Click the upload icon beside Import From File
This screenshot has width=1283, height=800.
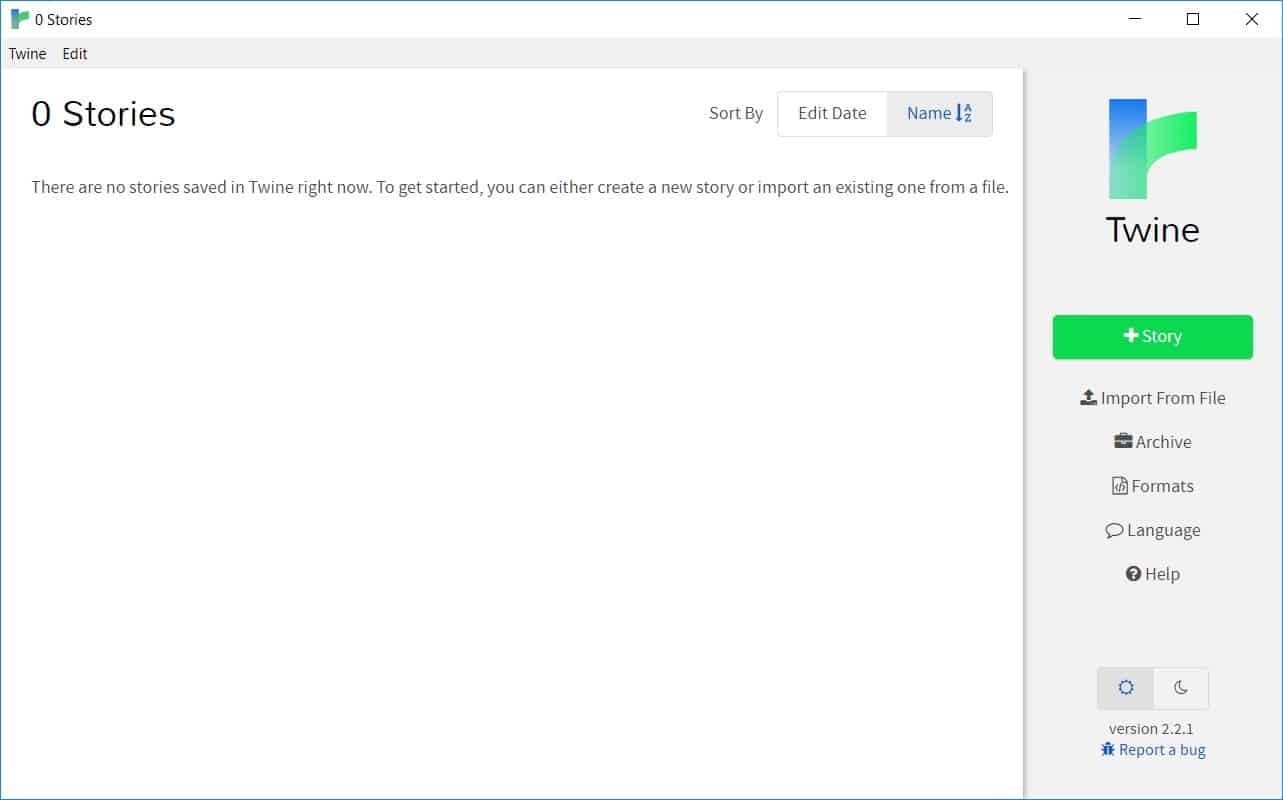(1088, 398)
